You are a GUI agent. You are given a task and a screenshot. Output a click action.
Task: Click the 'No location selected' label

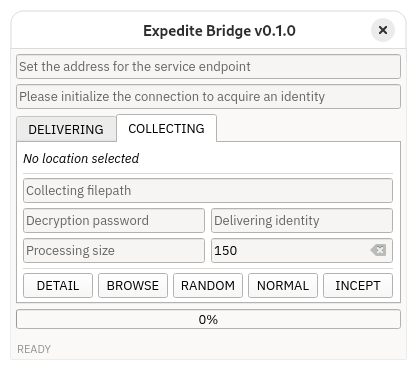[81, 159]
